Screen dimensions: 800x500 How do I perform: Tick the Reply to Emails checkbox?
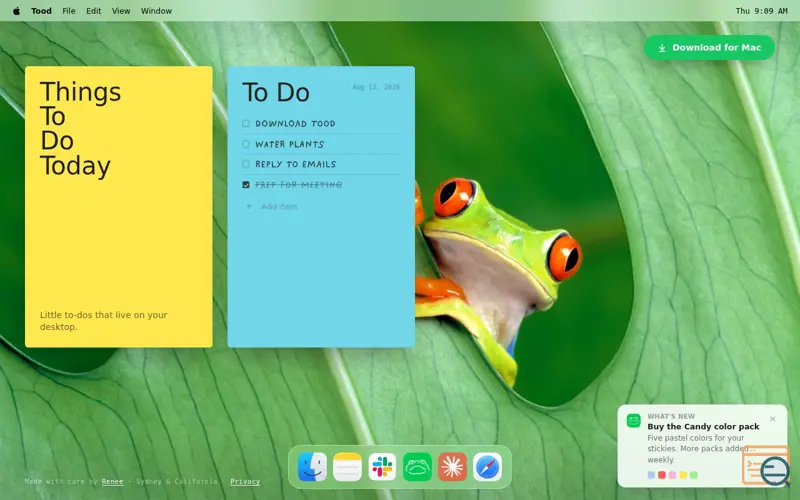pyautogui.click(x=246, y=164)
